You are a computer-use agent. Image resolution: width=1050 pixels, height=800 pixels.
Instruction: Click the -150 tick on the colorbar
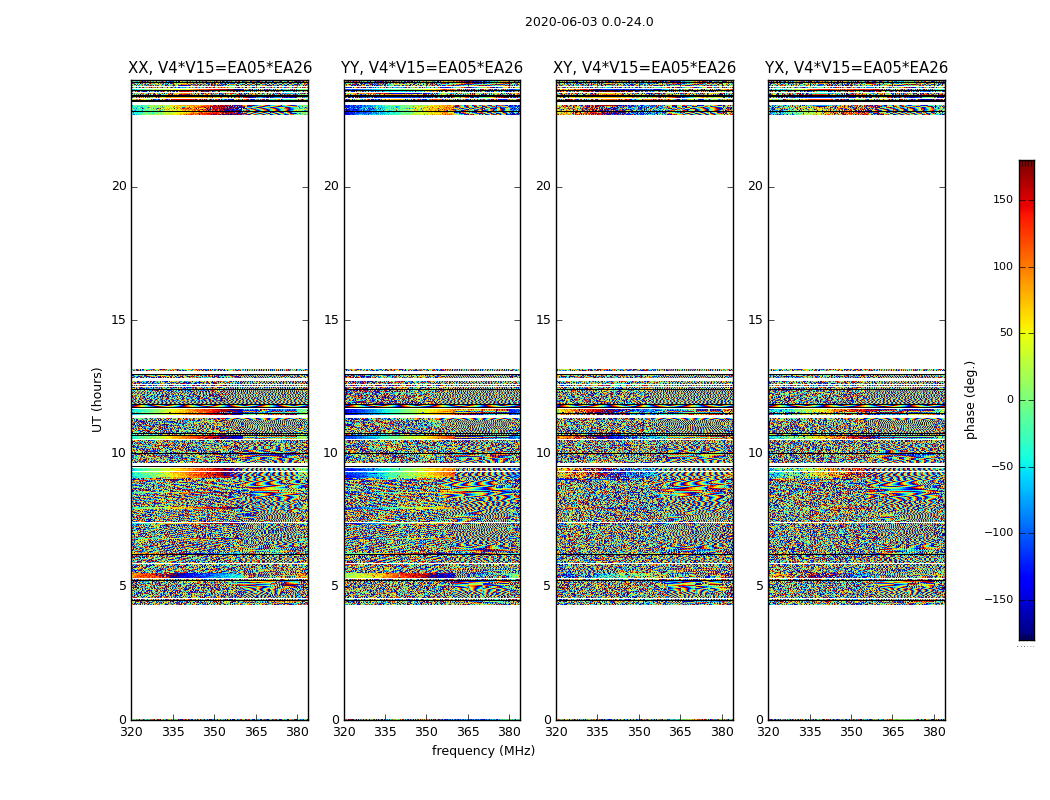point(998,600)
